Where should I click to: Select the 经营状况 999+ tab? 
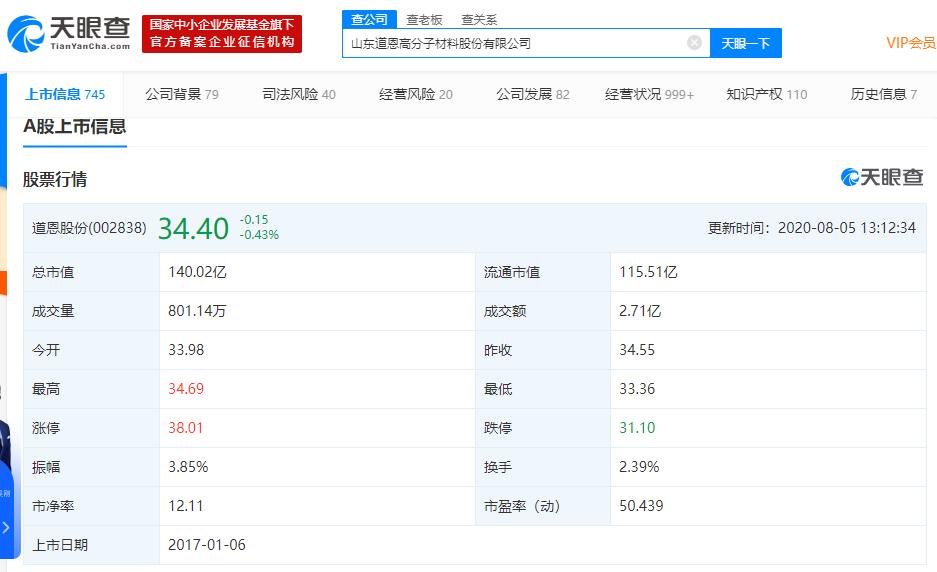pos(649,94)
